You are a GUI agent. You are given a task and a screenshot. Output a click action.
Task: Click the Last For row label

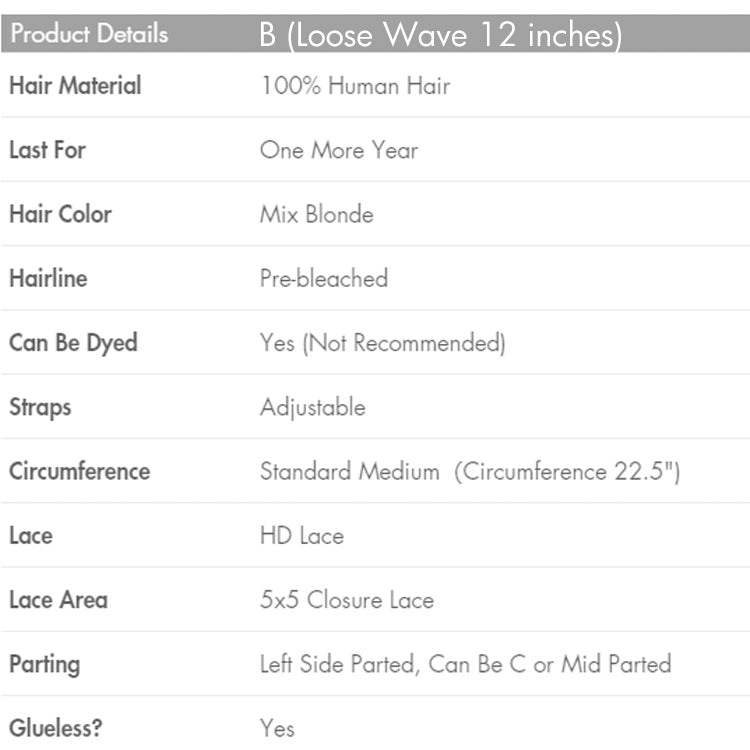click(47, 150)
